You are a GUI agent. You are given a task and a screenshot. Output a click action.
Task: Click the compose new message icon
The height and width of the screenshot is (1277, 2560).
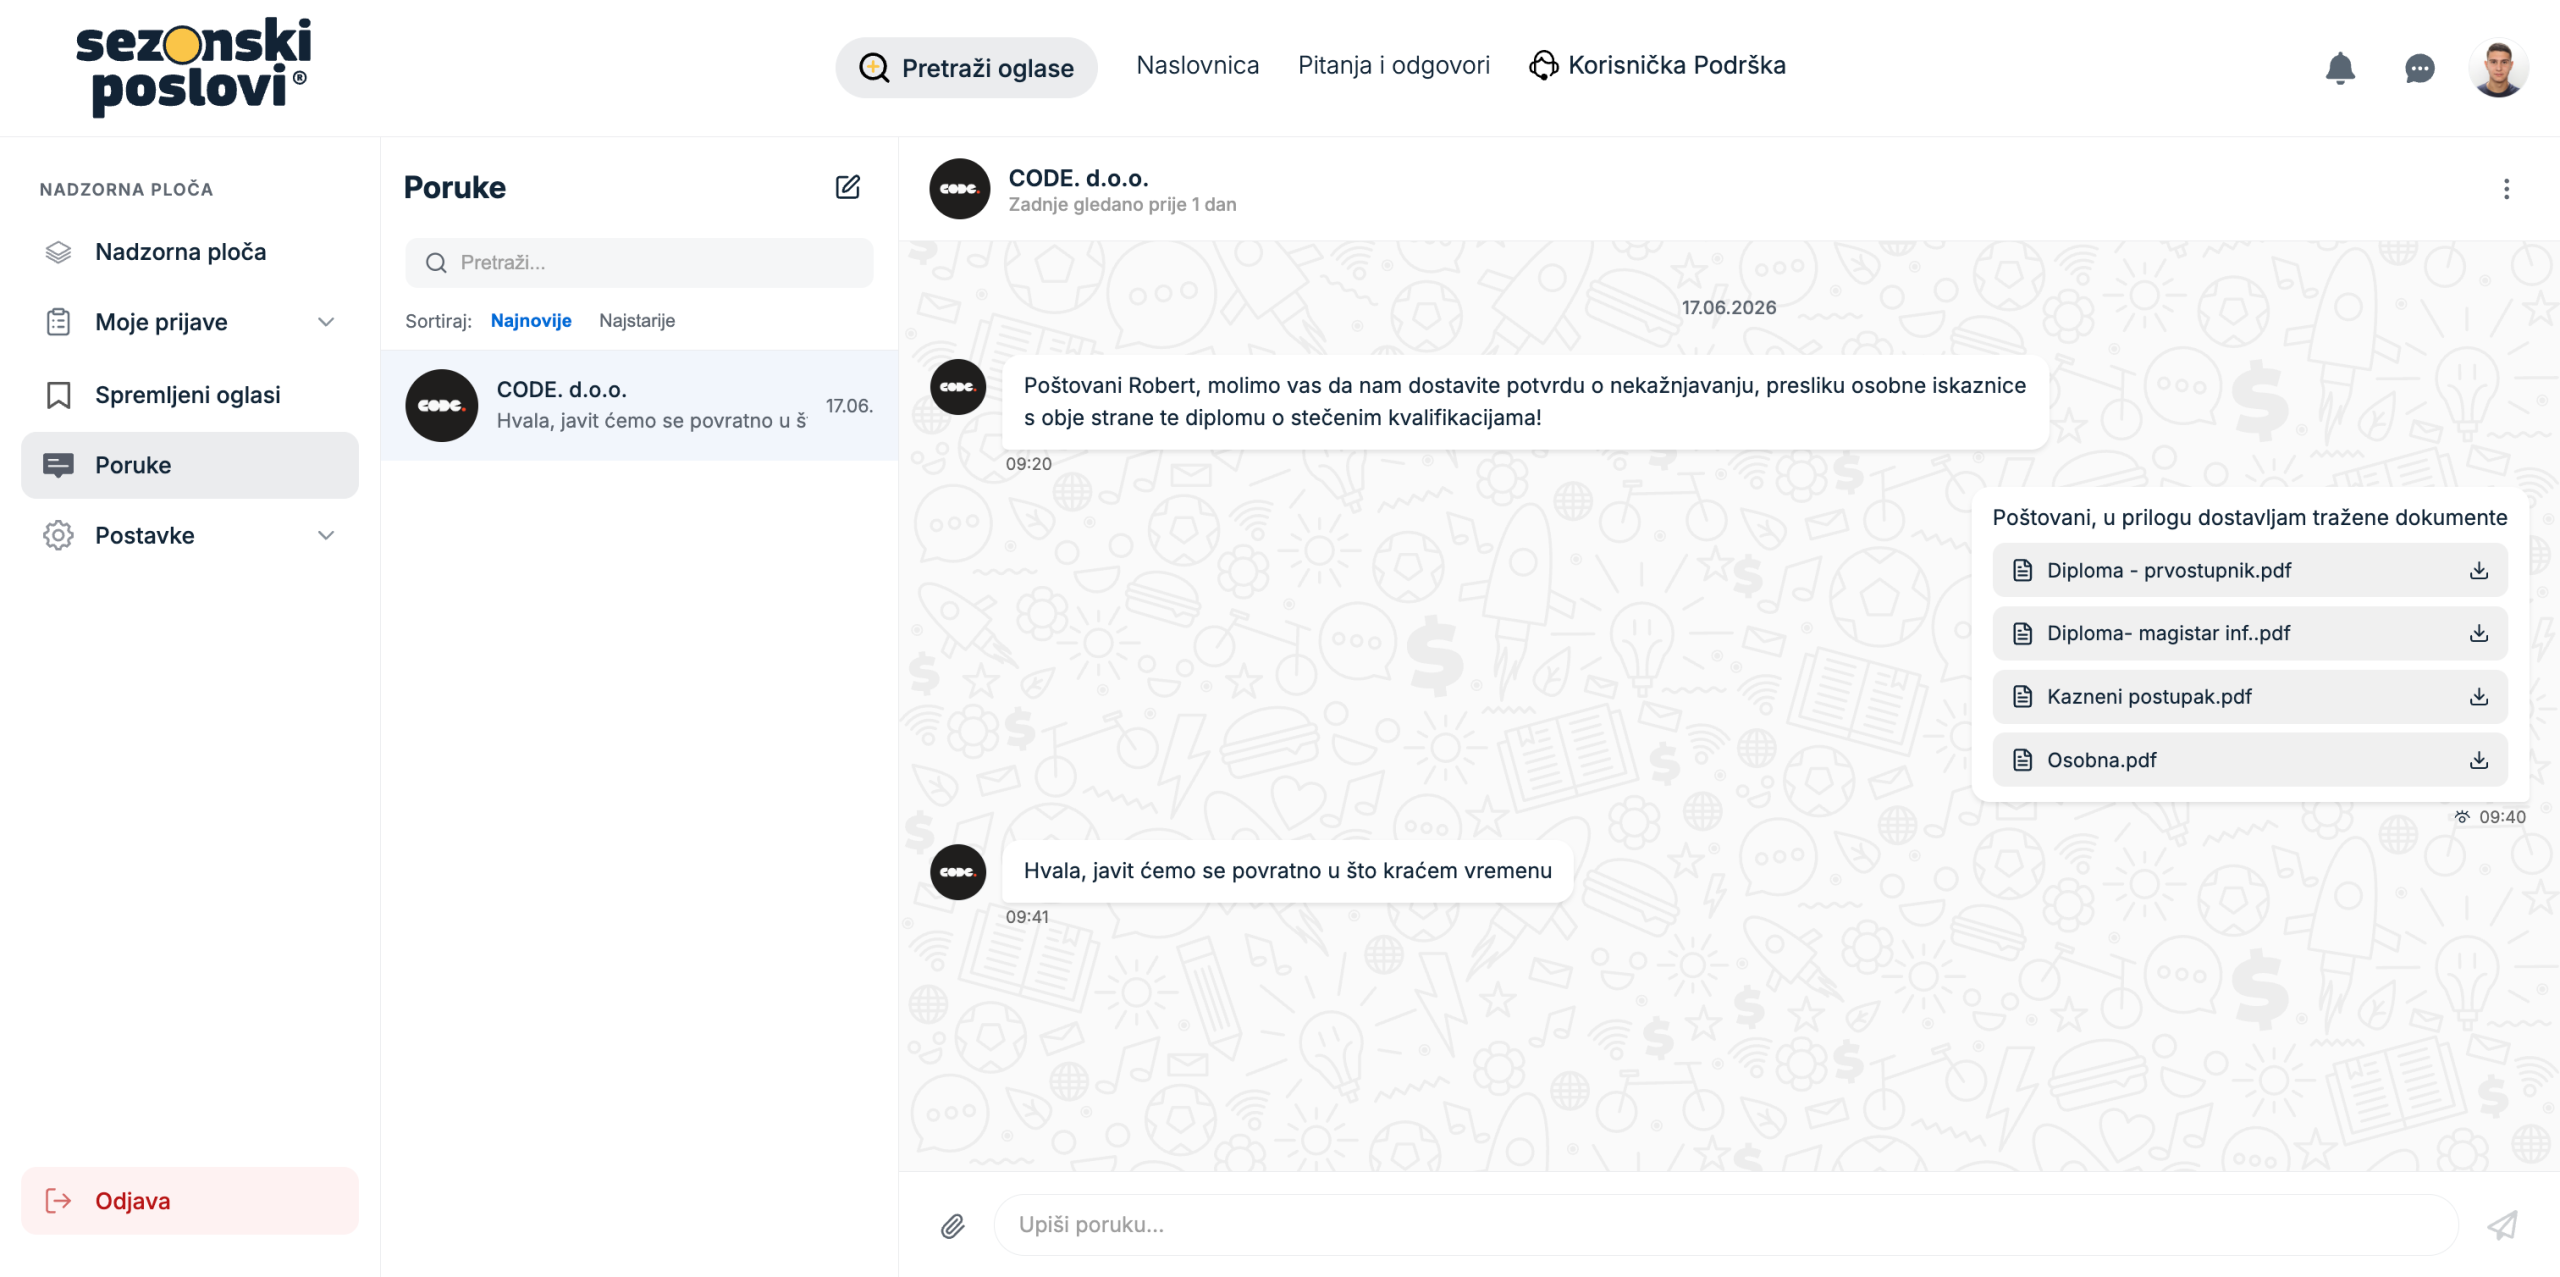click(x=847, y=187)
